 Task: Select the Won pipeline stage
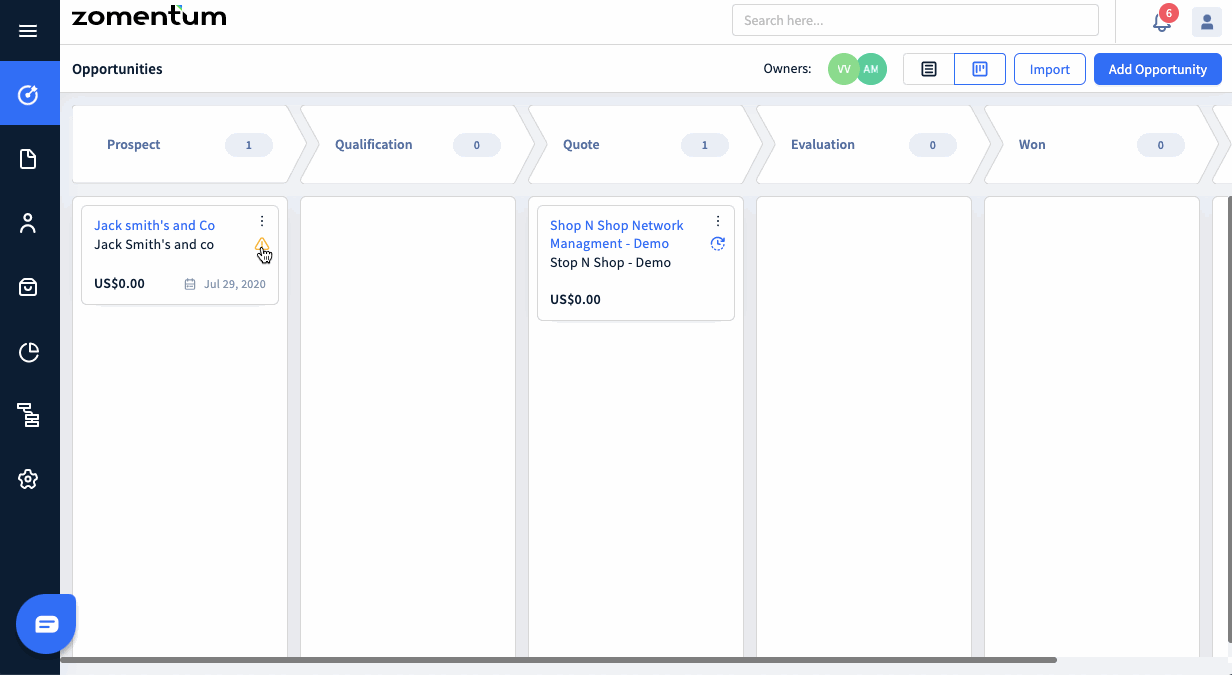[1032, 144]
